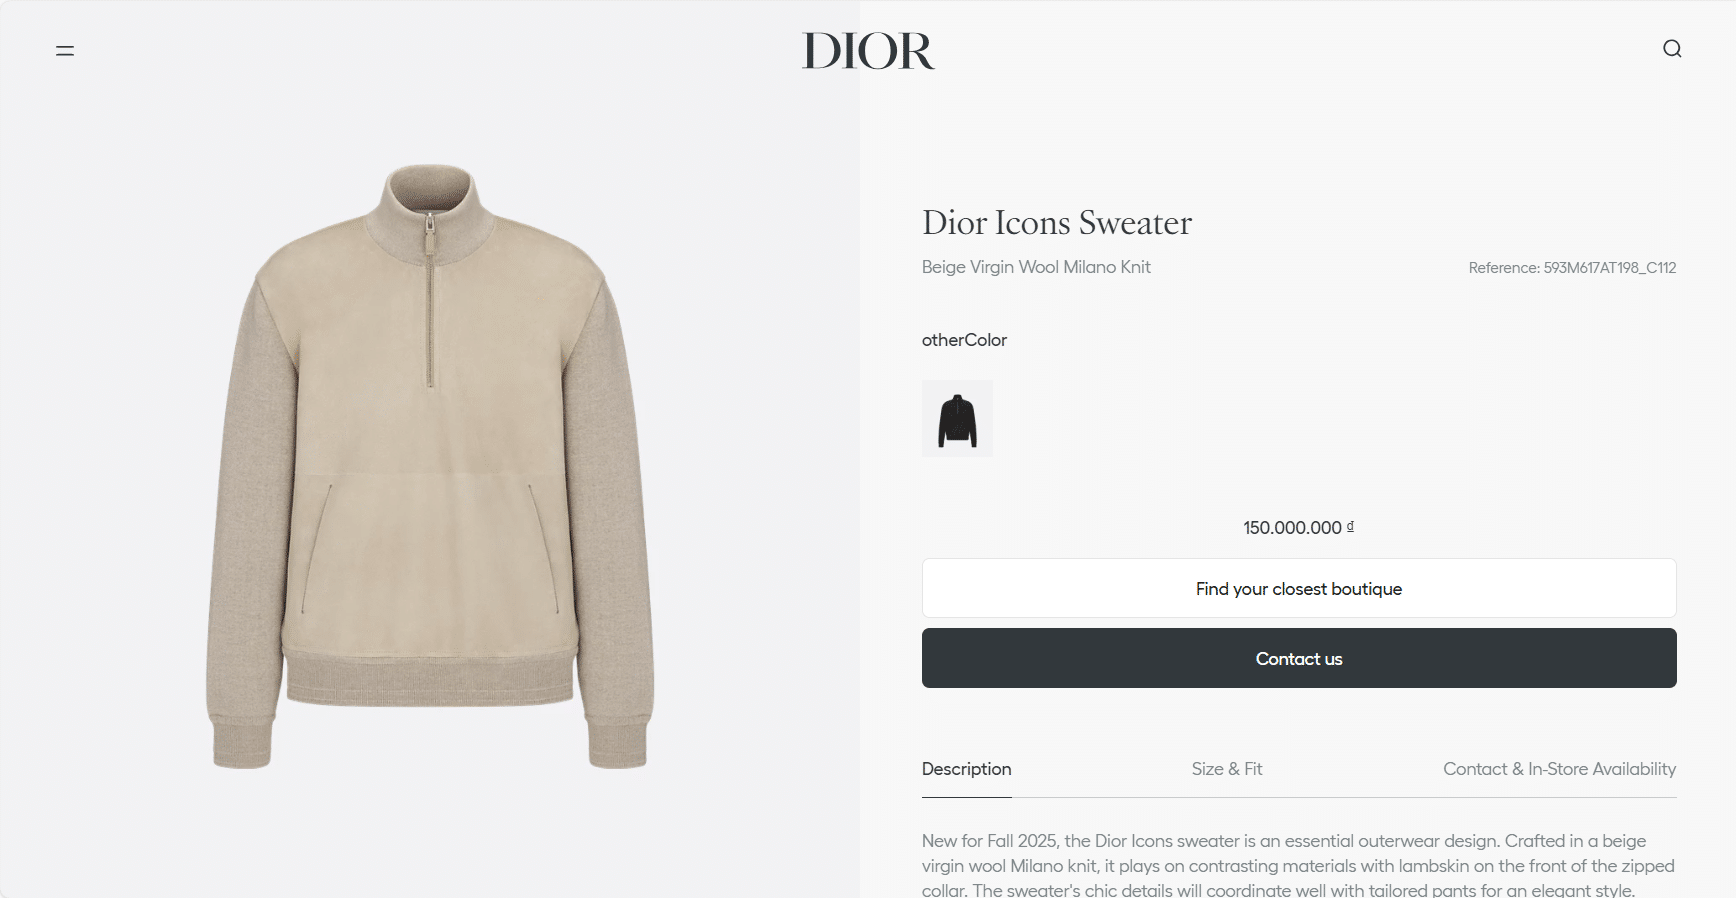Image resolution: width=1736 pixels, height=898 pixels.
Task: Click the otherColor label
Action: pyautogui.click(x=964, y=340)
